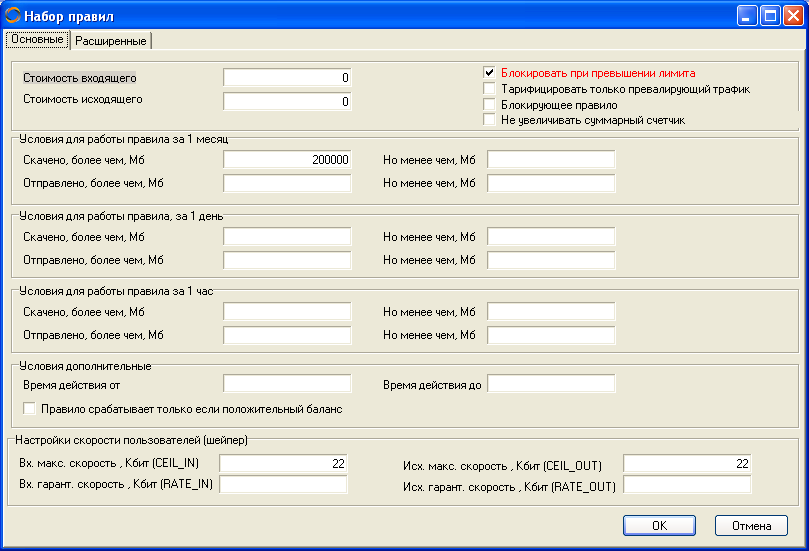Click the Время действия от field
The image size is (809, 551).
(x=287, y=383)
